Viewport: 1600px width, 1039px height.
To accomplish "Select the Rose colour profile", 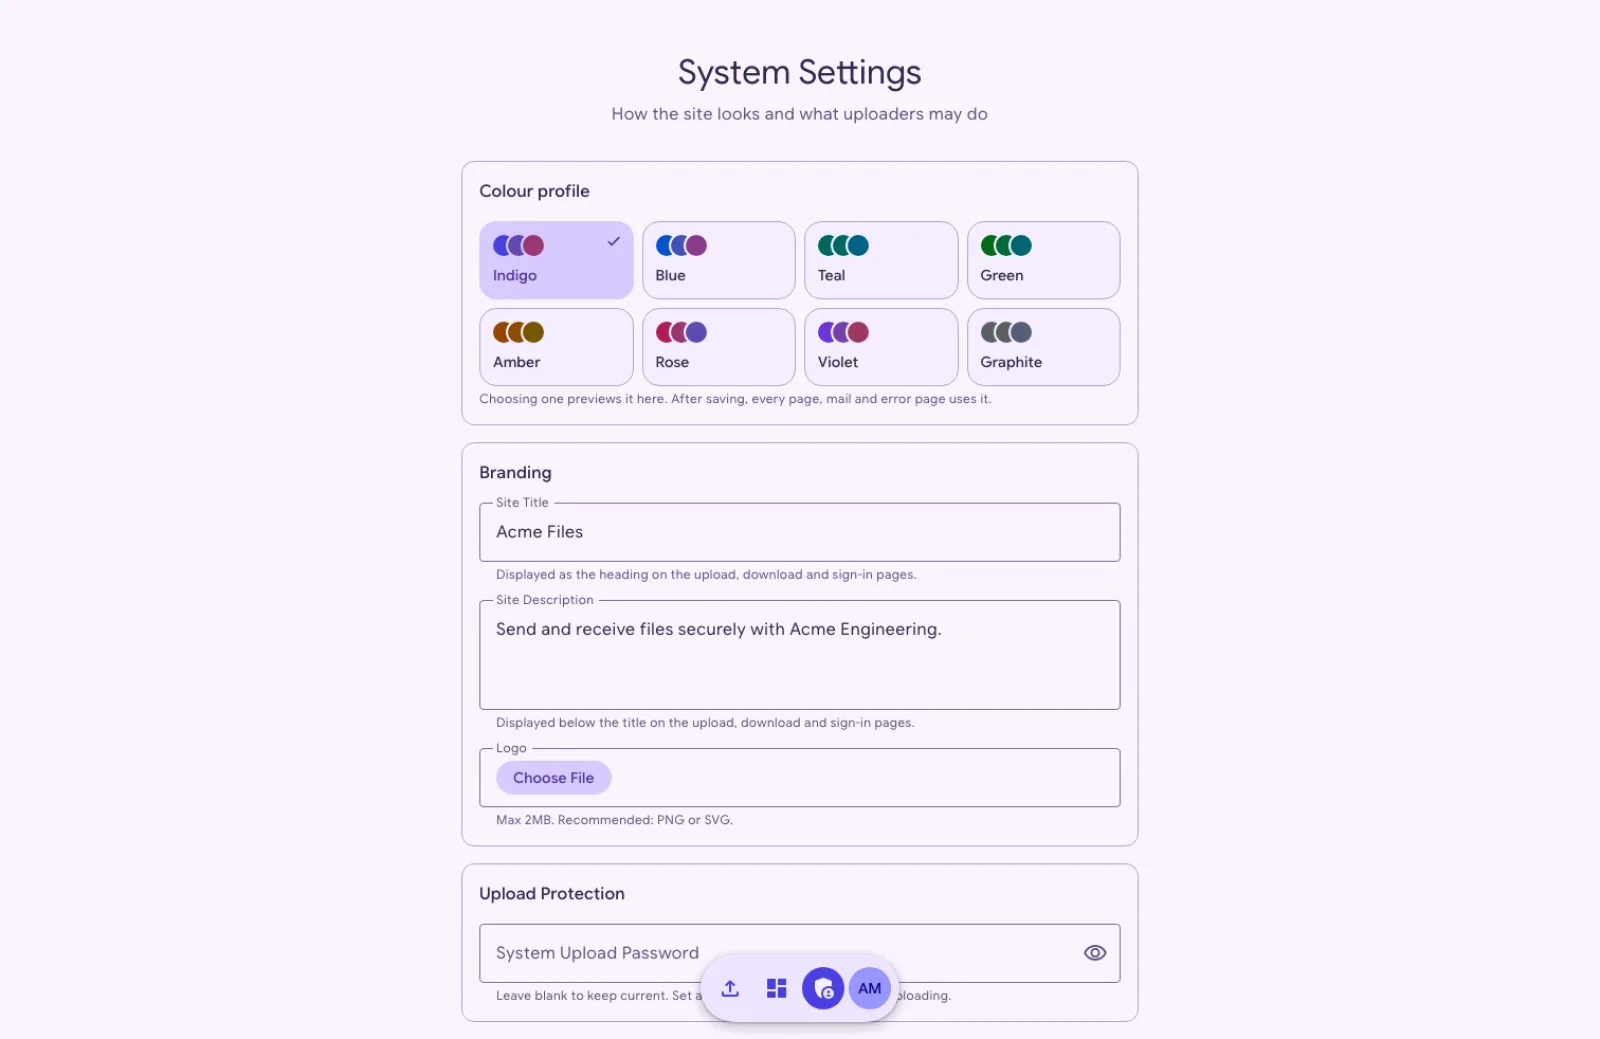I will coord(719,347).
